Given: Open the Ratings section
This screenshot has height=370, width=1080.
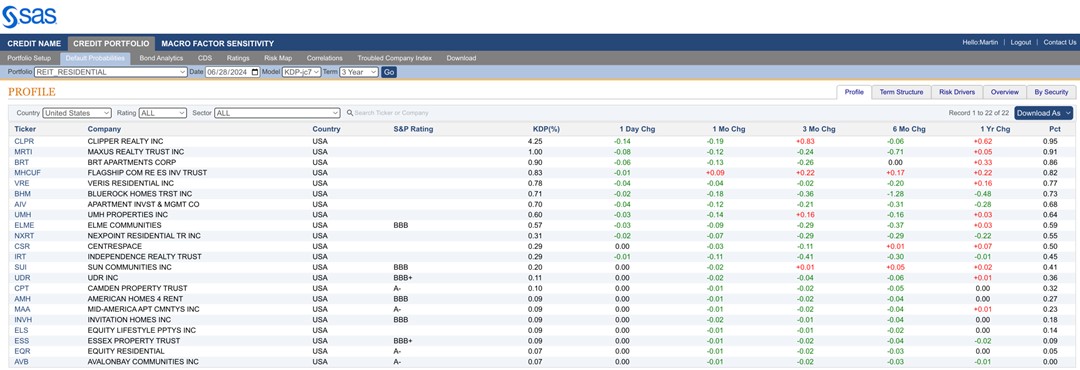Looking at the screenshot, I should 238,59.
